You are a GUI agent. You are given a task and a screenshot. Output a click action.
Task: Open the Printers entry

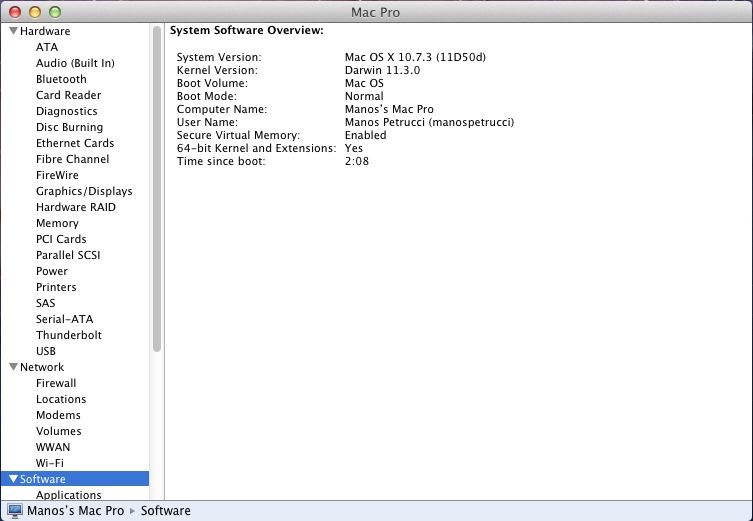click(x=56, y=287)
